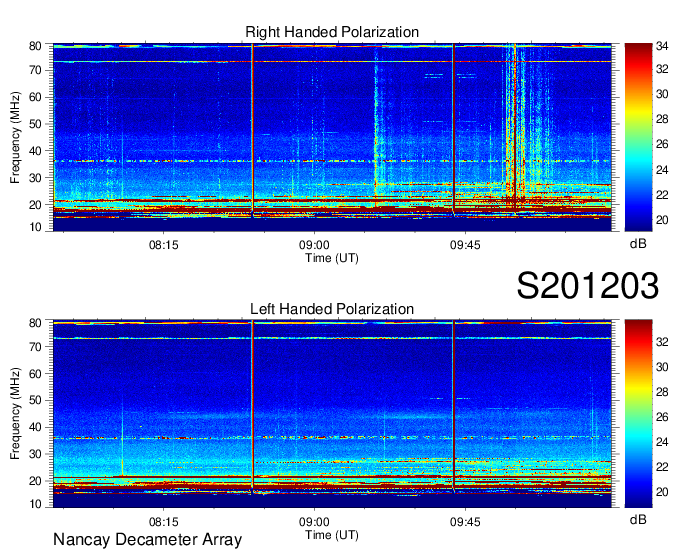Click the 80 MHz tick on top plot
Viewport: 680px width, 552px height.
click(x=35, y=46)
